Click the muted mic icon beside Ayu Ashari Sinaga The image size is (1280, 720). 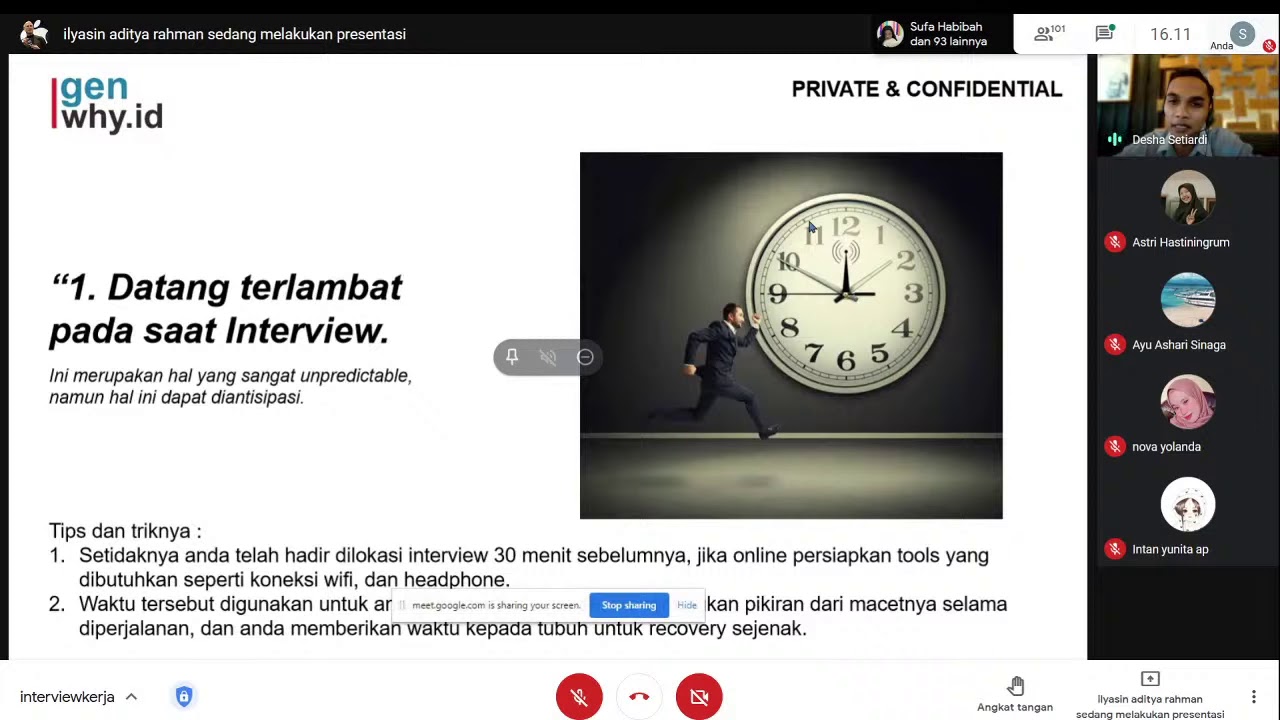1115,345
